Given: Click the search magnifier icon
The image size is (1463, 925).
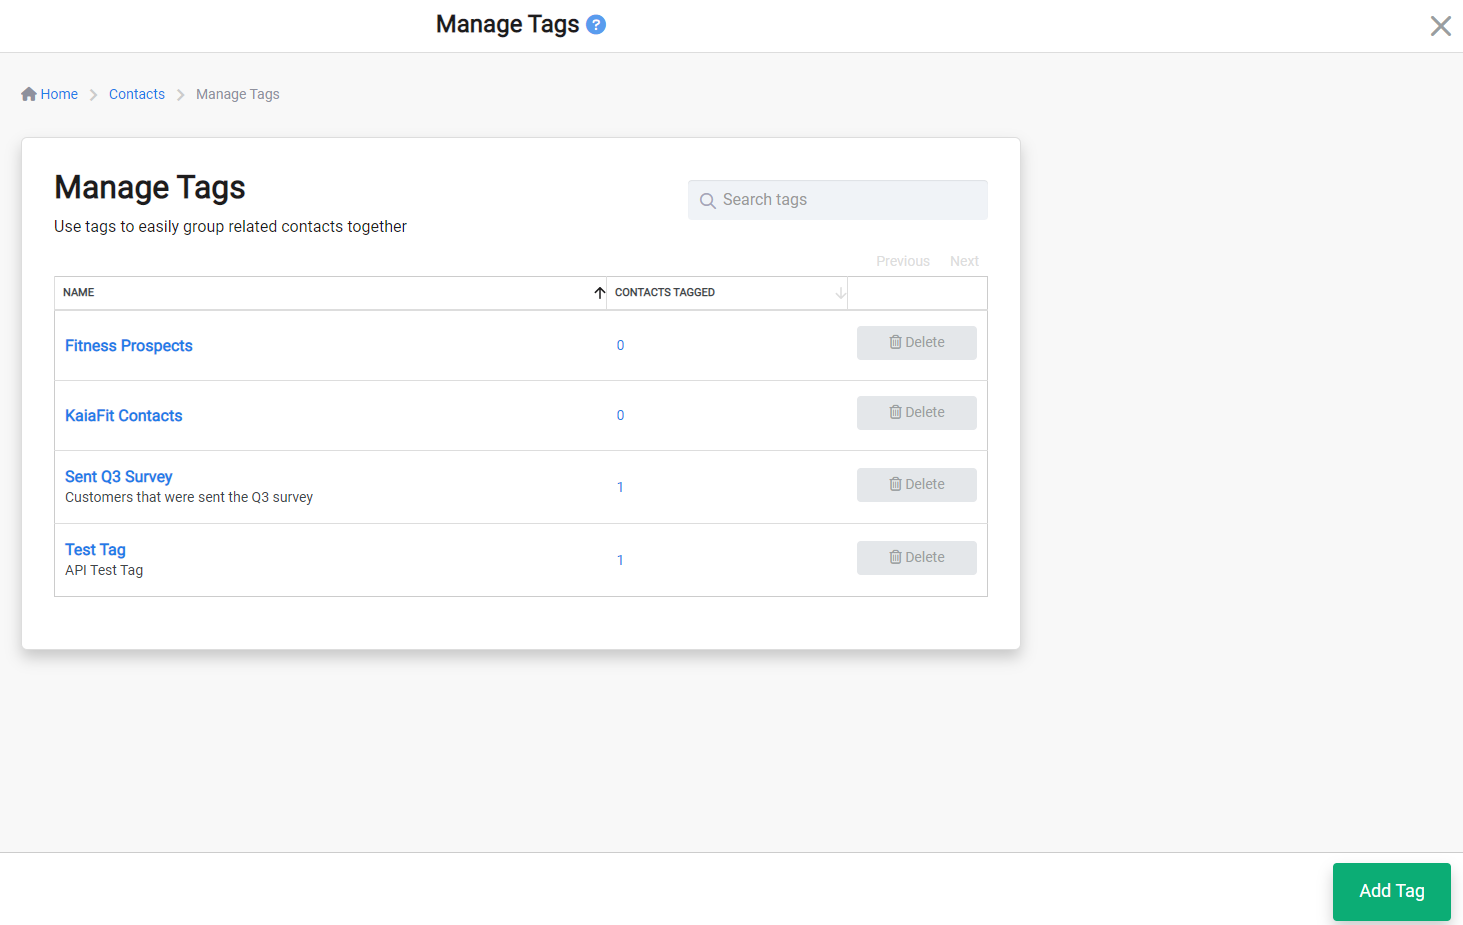Looking at the screenshot, I should tap(707, 201).
